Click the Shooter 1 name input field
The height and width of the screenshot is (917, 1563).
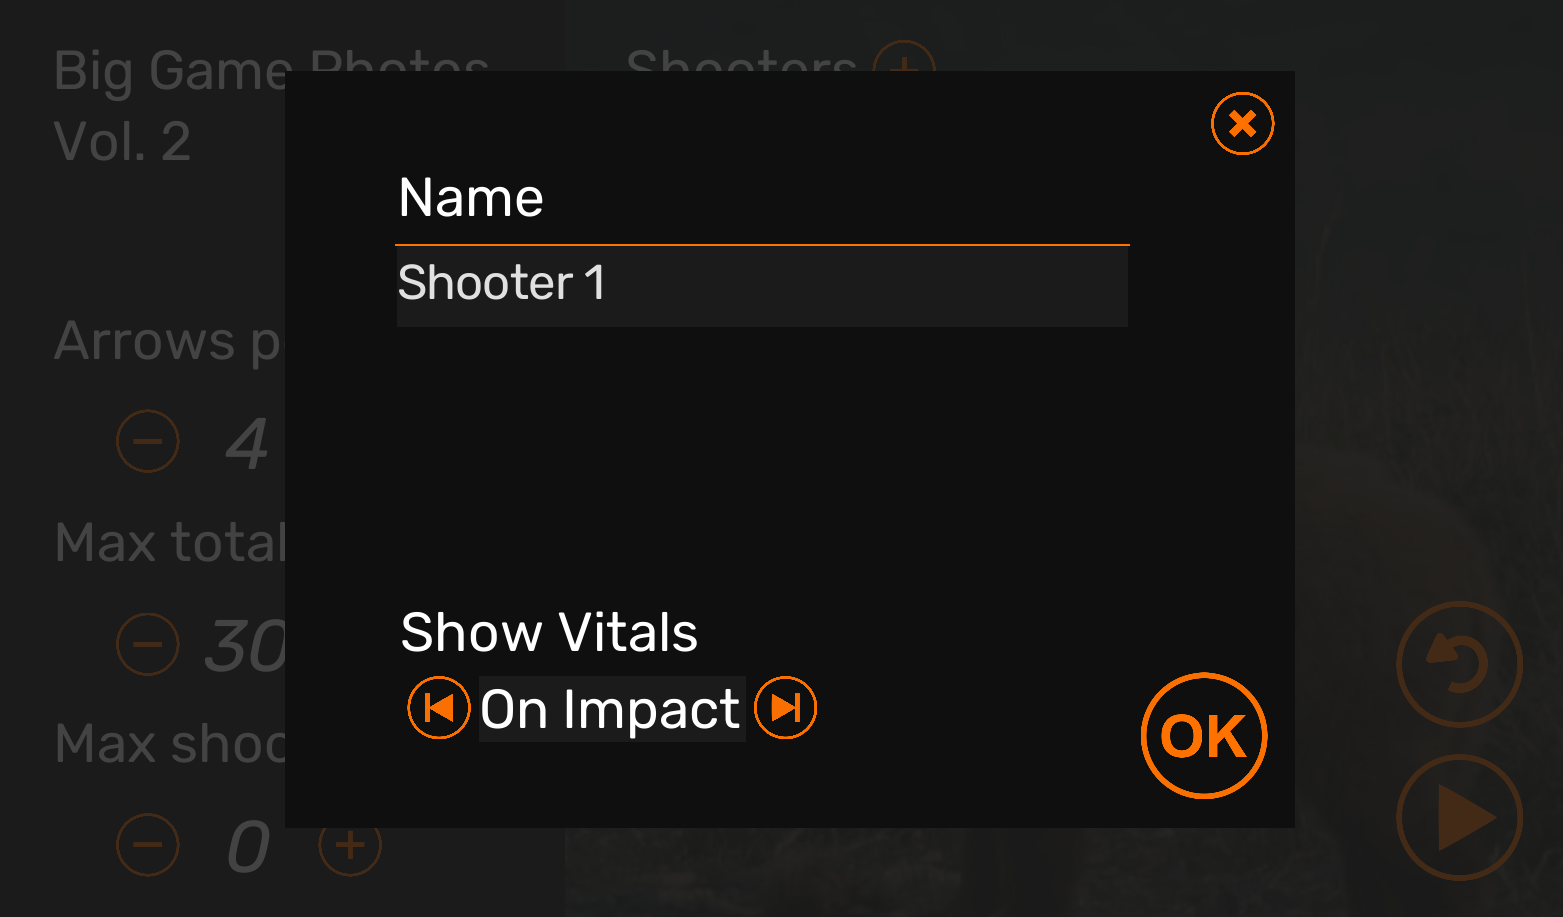(762, 285)
